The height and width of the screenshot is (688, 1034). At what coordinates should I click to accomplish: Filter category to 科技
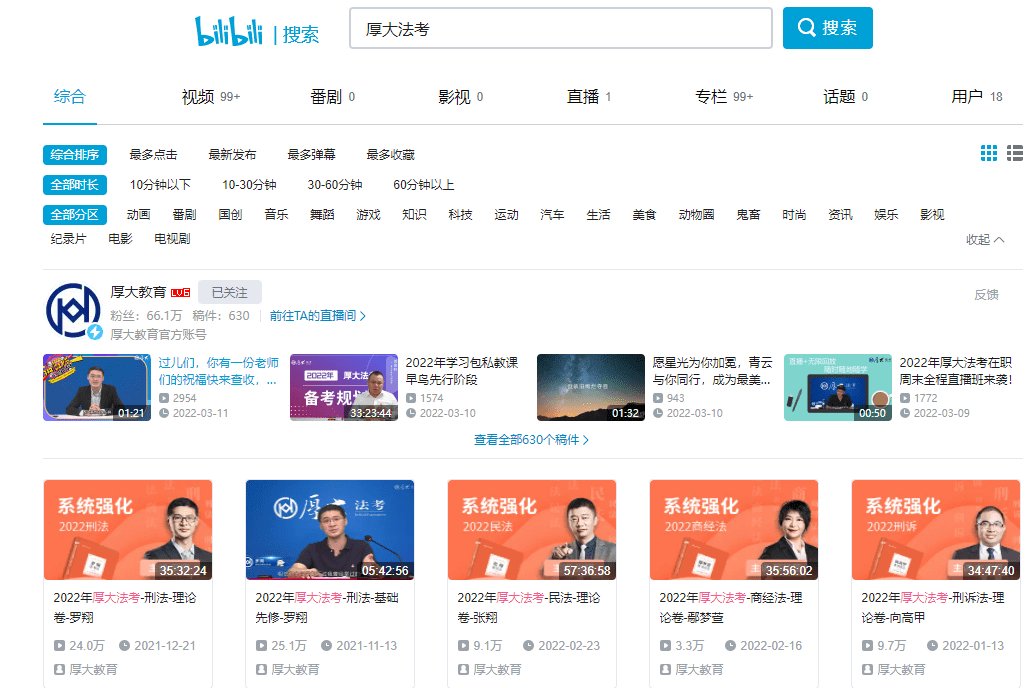tap(460, 215)
